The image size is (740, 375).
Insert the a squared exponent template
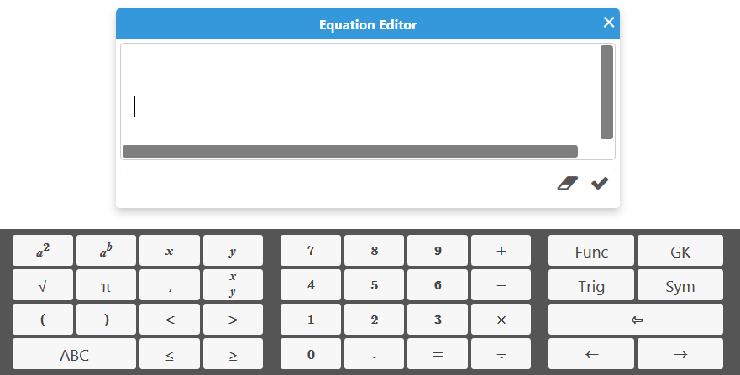(x=43, y=251)
